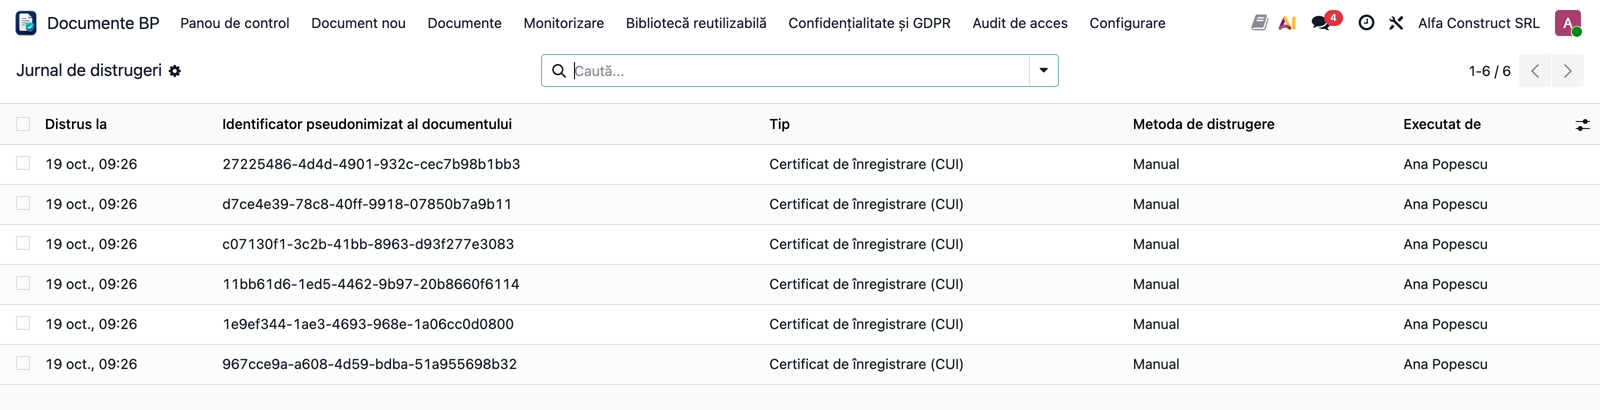Screen dimensions: 1600x410
Task: Open record d7ce4e39-78c8-40ff-9918-07850b7a9b11
Action: [x=367, y=204]
